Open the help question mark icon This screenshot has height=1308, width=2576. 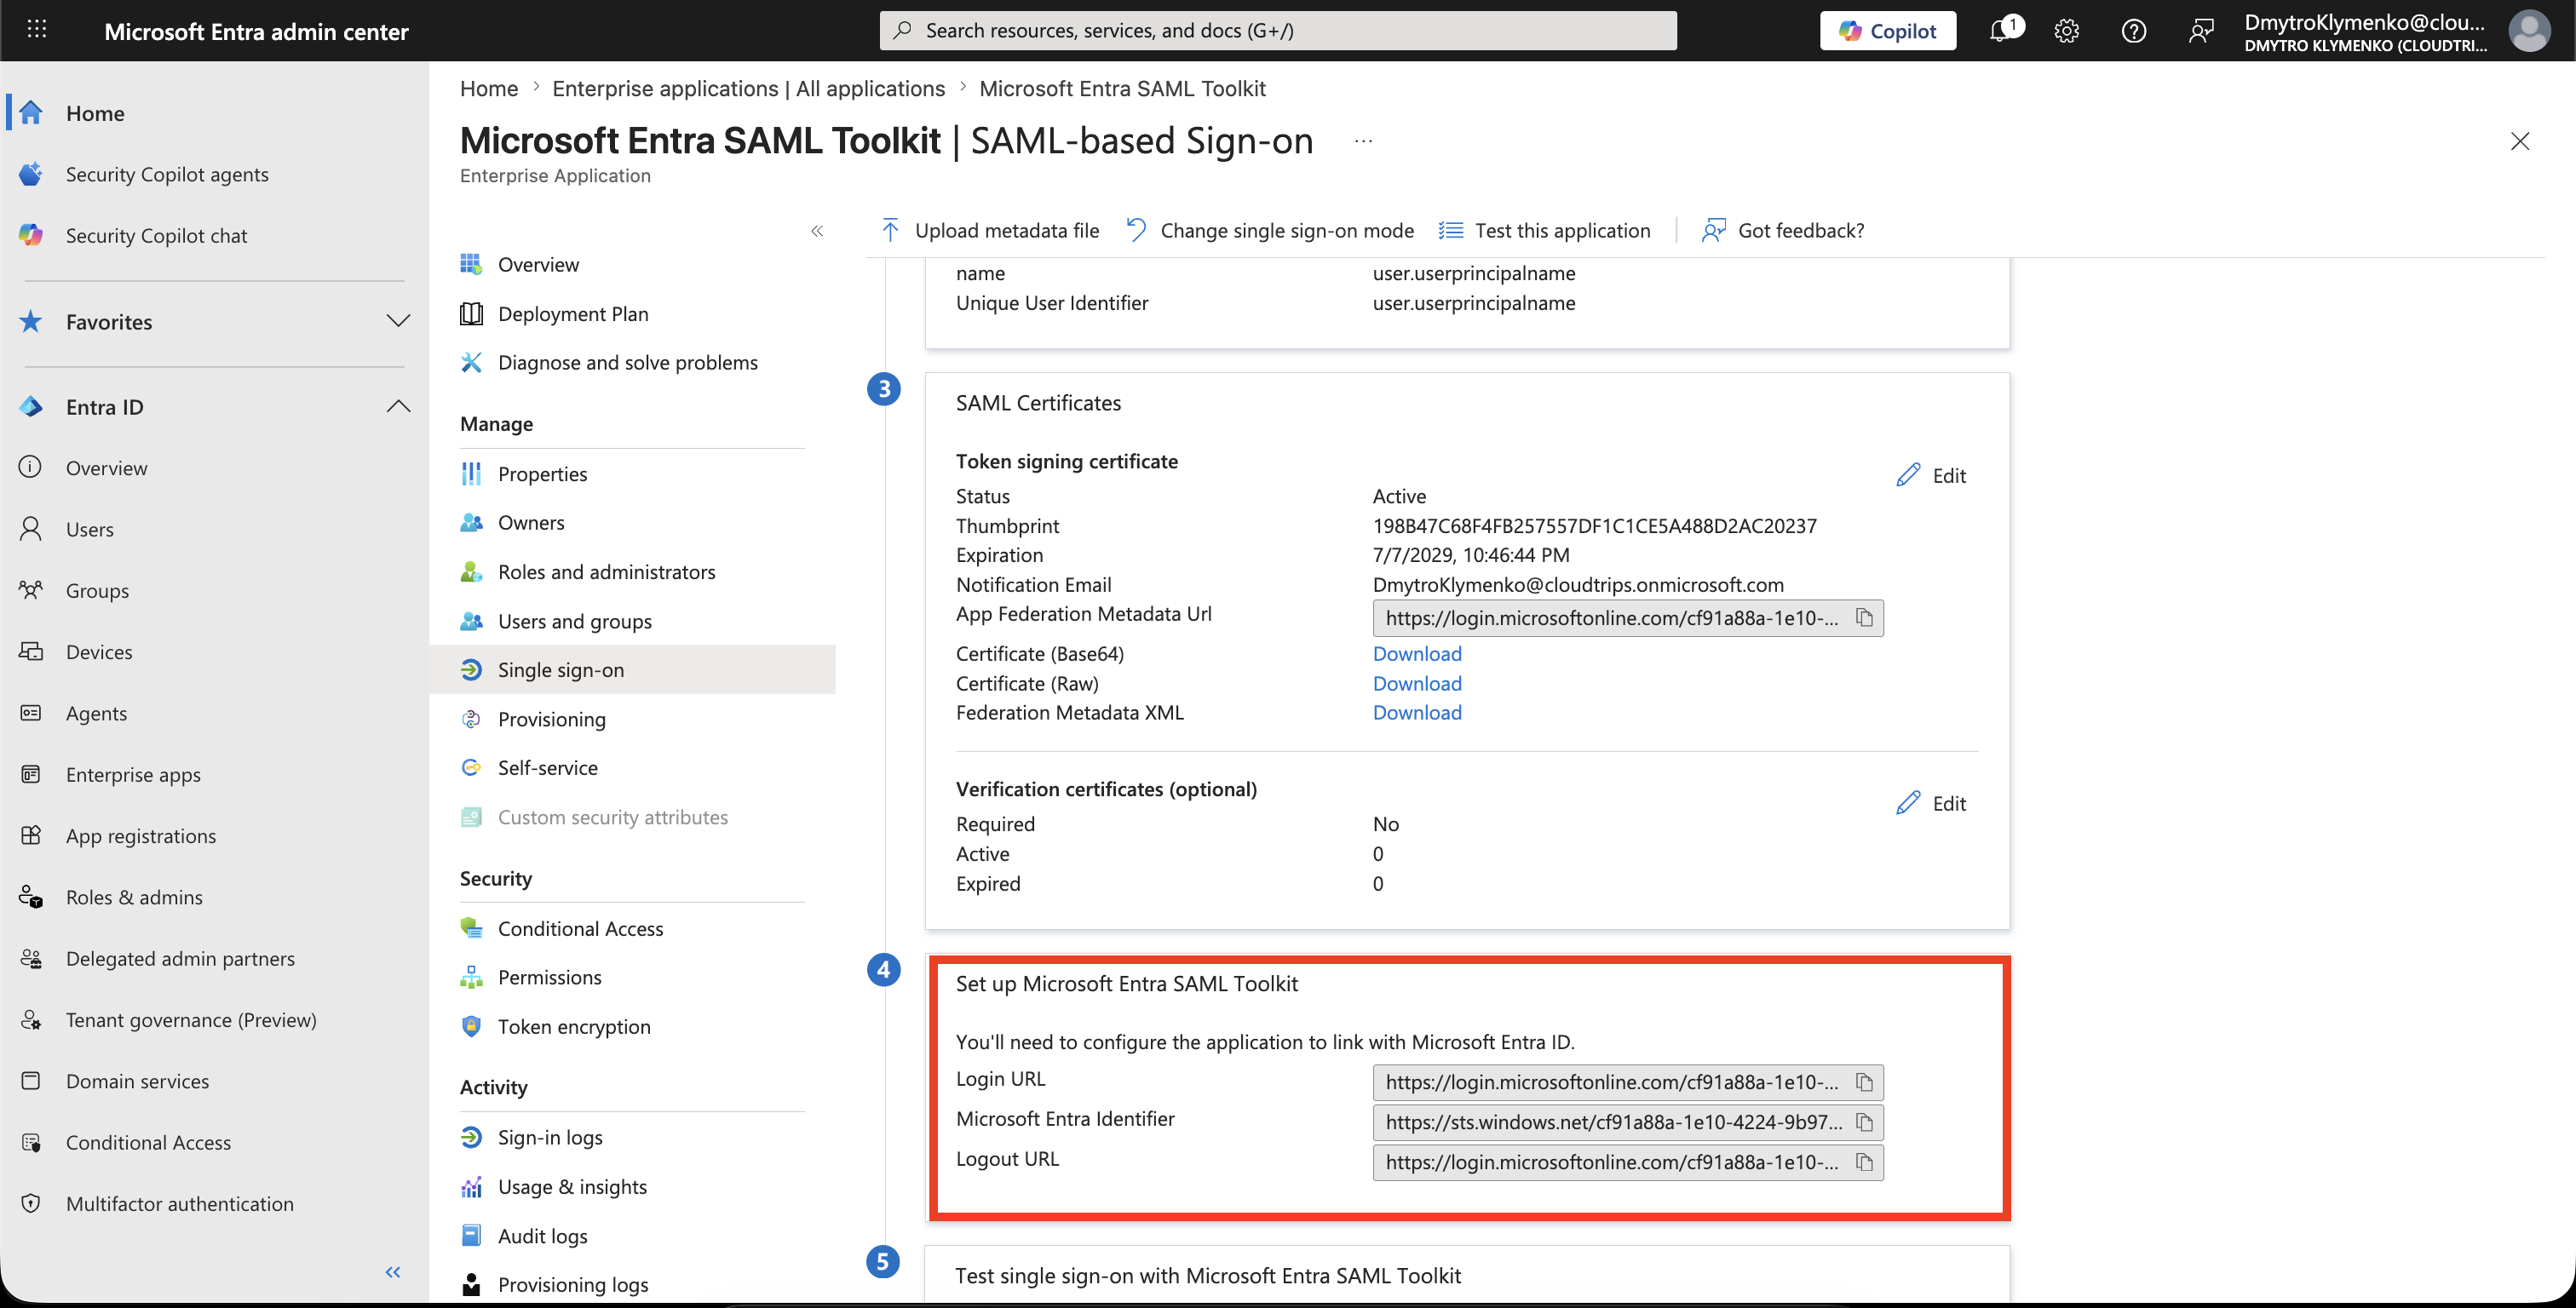pos(2134,31)
